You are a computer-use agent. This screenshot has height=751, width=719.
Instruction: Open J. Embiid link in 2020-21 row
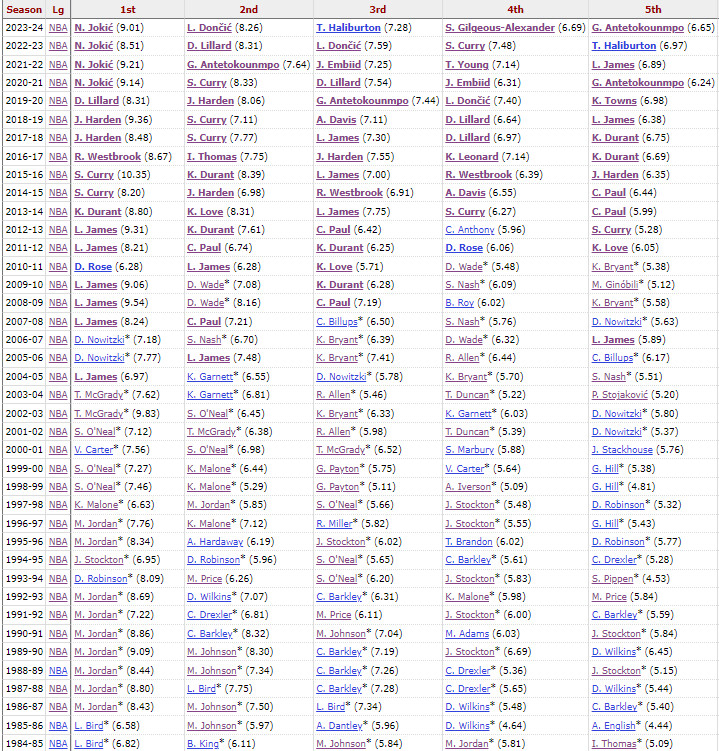pyautogui.click(x=468, y=83)
